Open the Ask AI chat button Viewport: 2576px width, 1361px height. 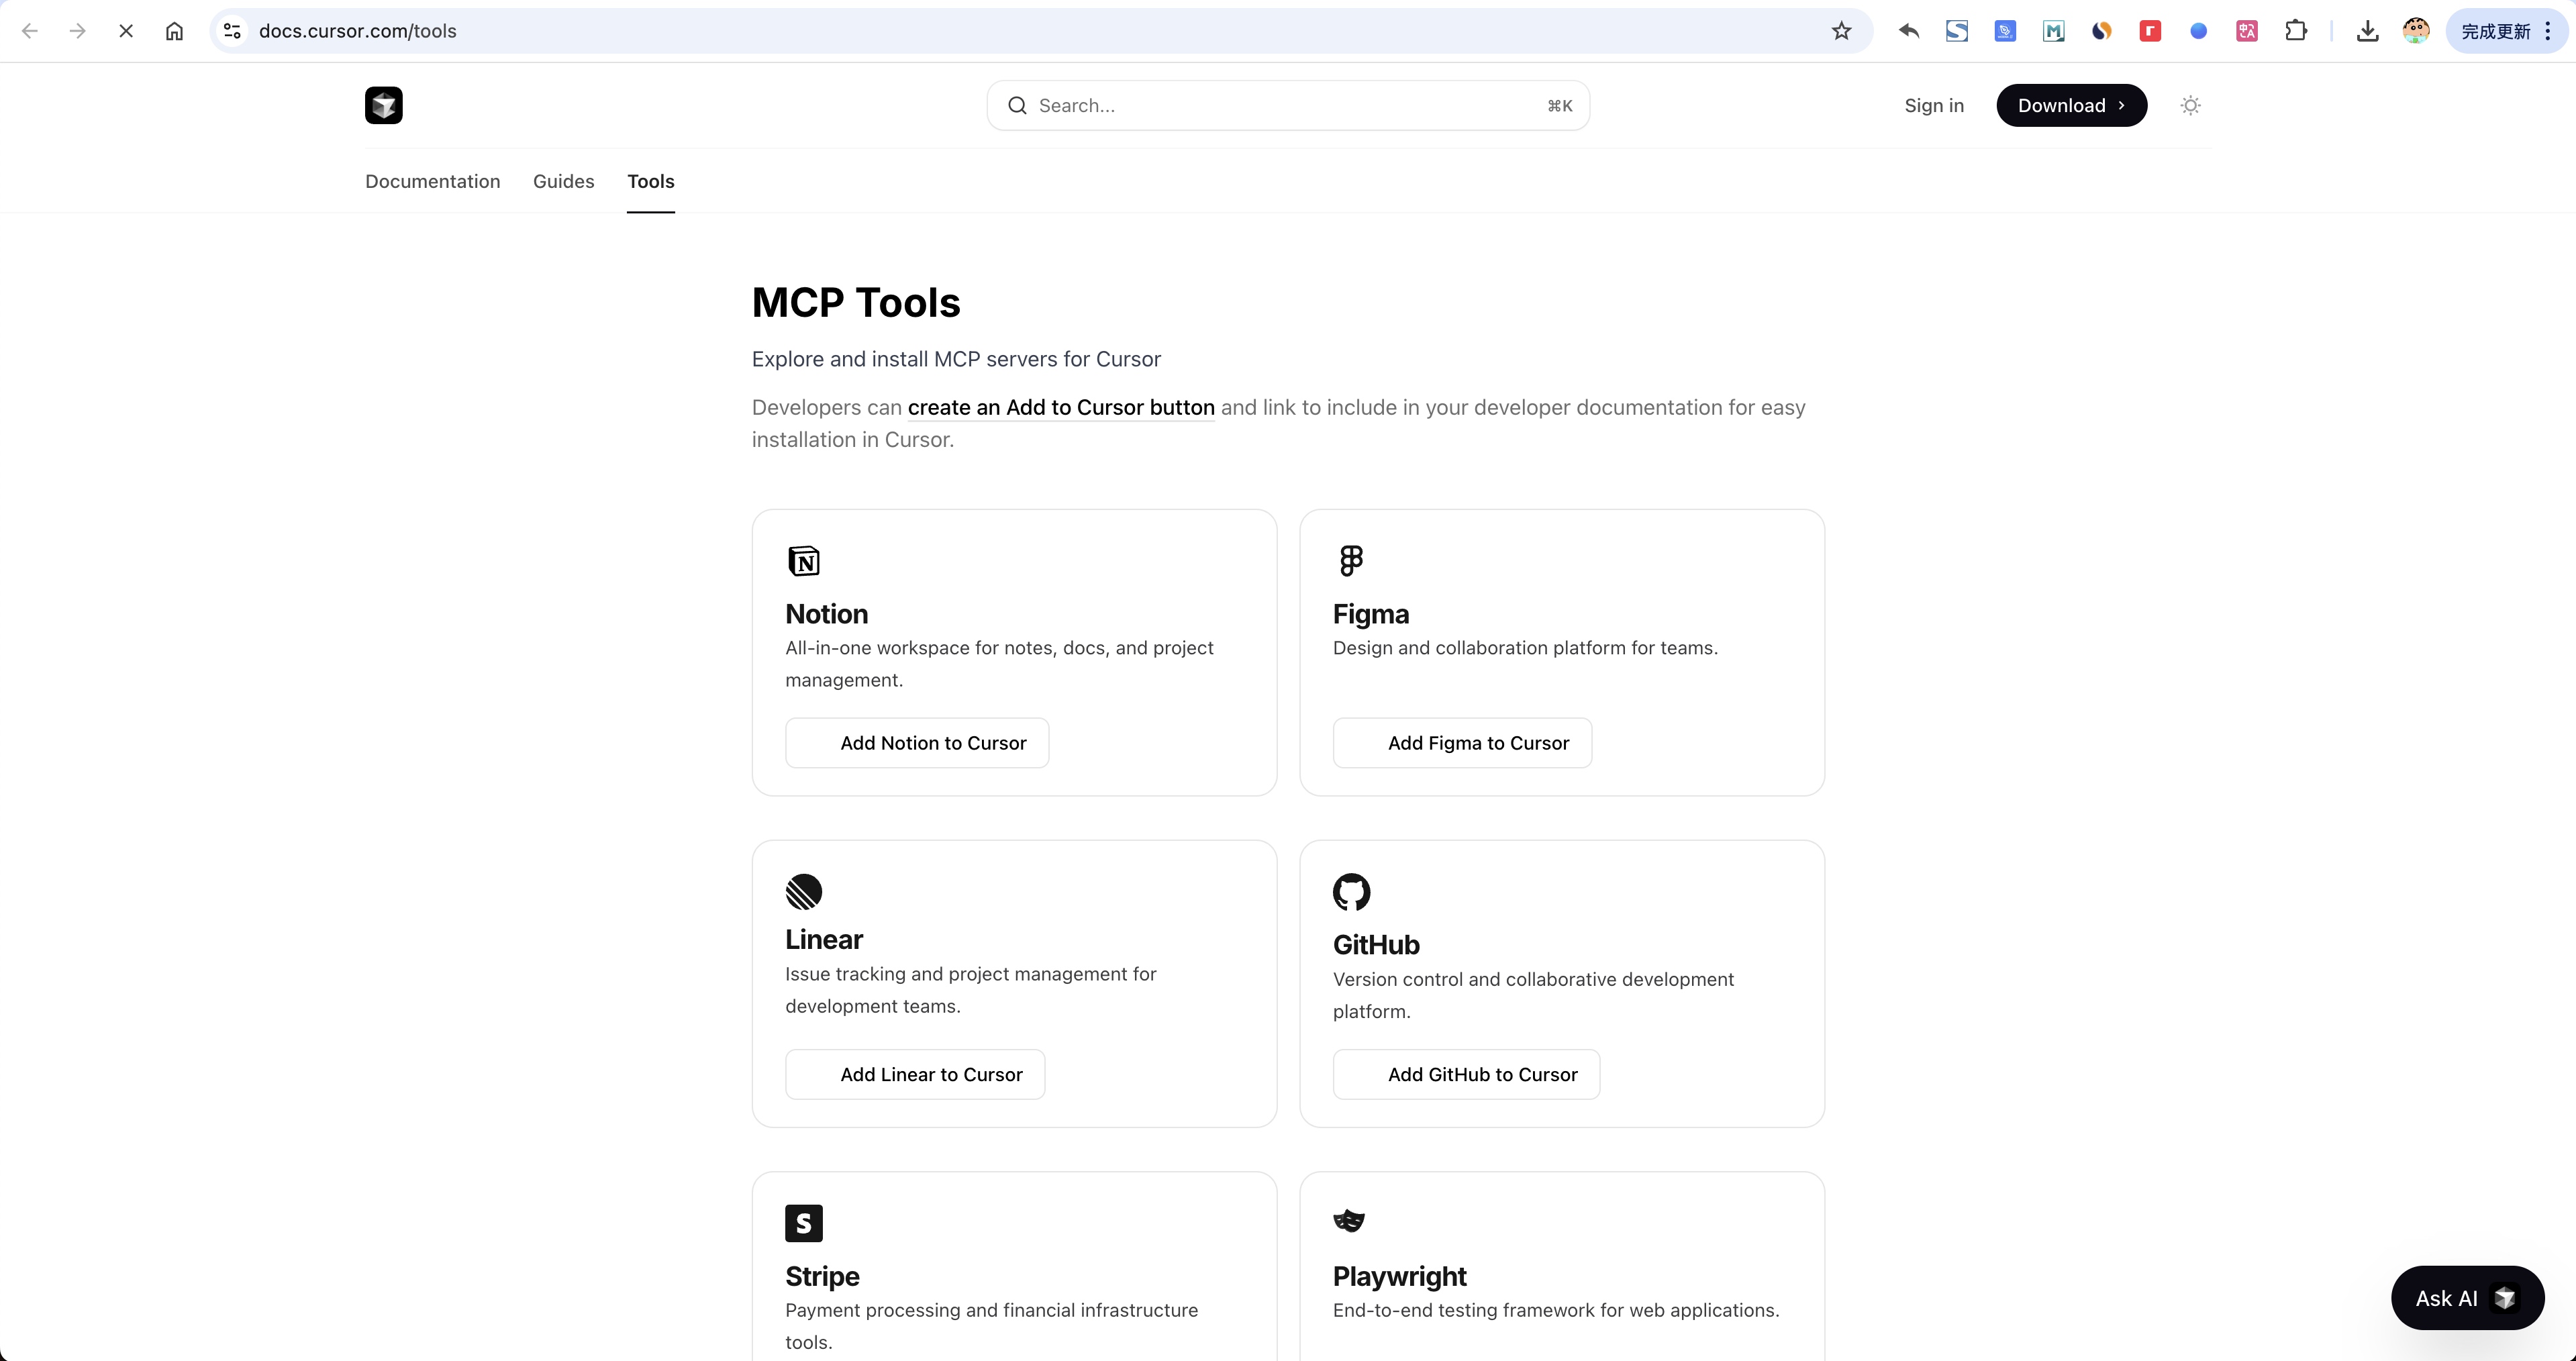[x=2467, y=1298]
